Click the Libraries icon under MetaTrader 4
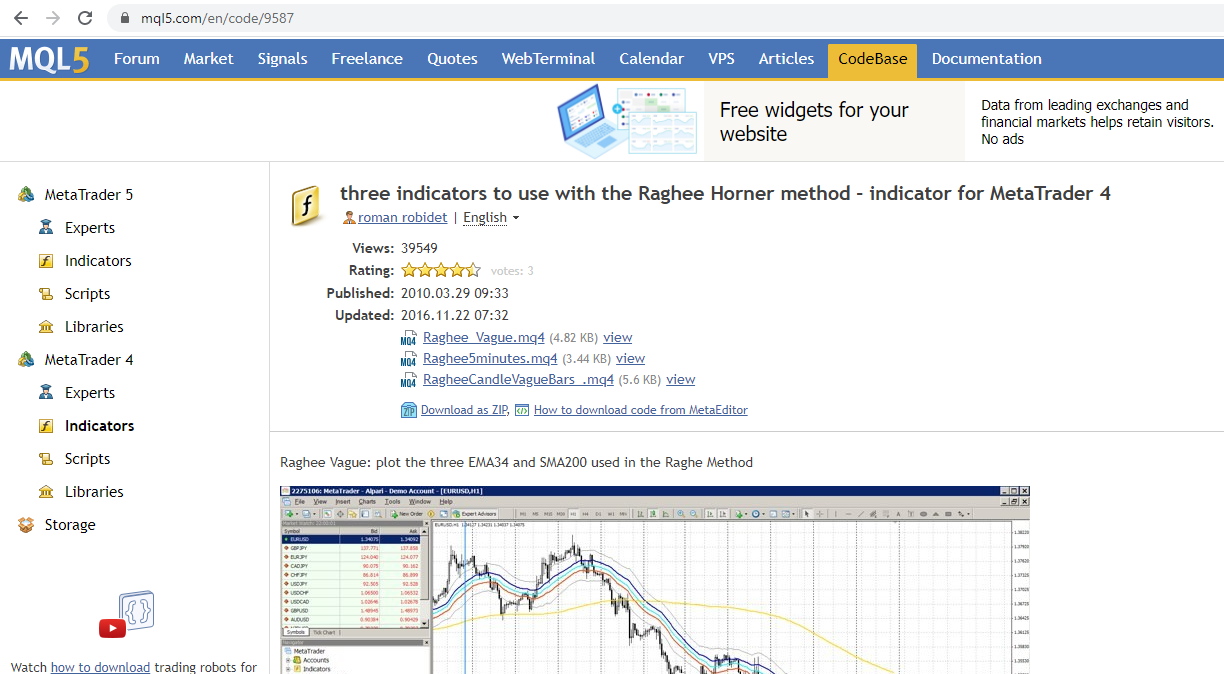The image size is (1224, 674). (x=46, y=491)
